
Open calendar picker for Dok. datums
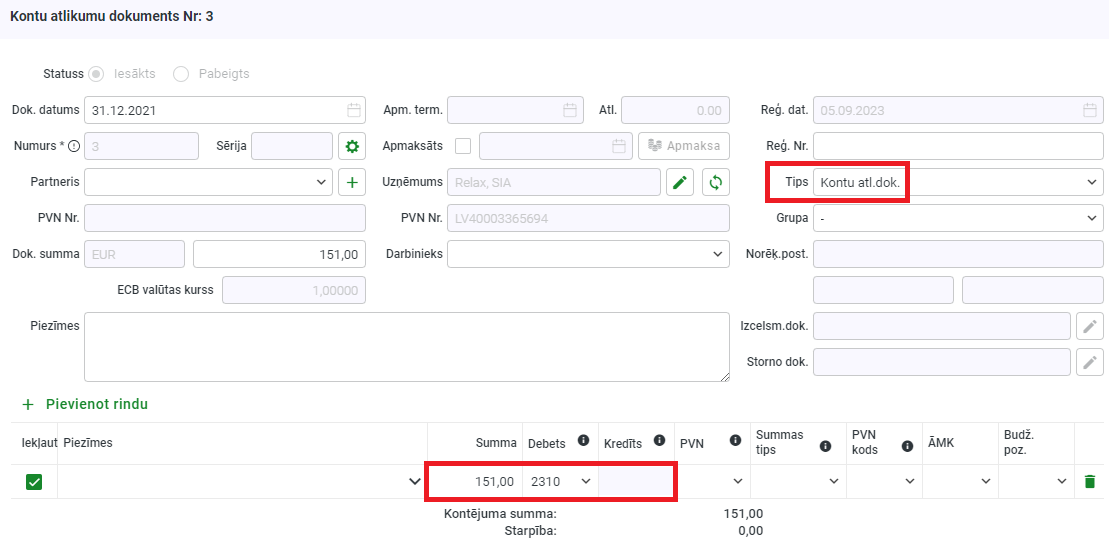tap(354, 110)
